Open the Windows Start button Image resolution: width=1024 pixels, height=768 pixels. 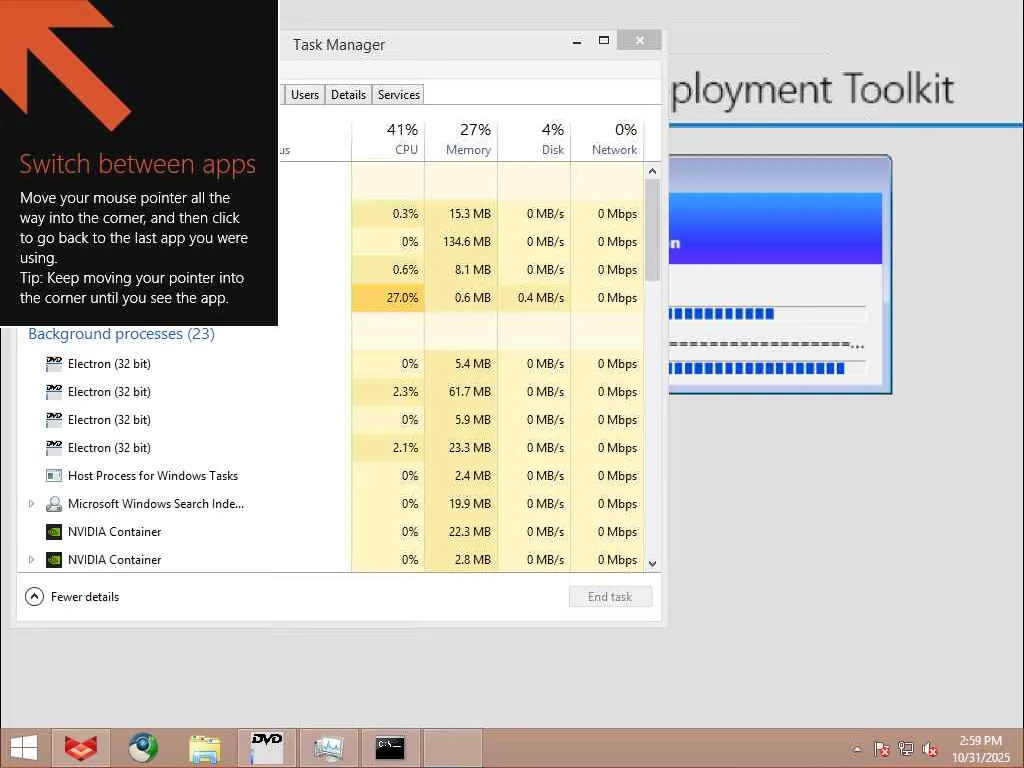point(24,748)
